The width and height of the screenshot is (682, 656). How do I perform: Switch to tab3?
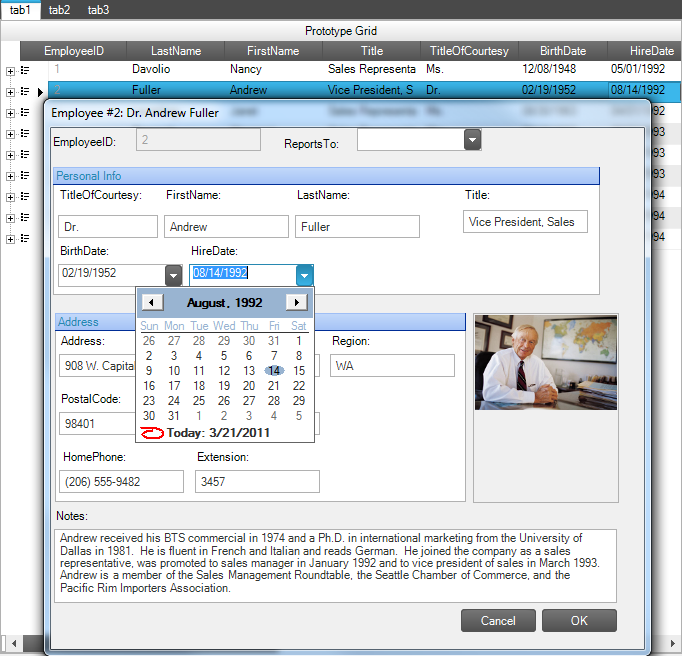click(98, 10)
